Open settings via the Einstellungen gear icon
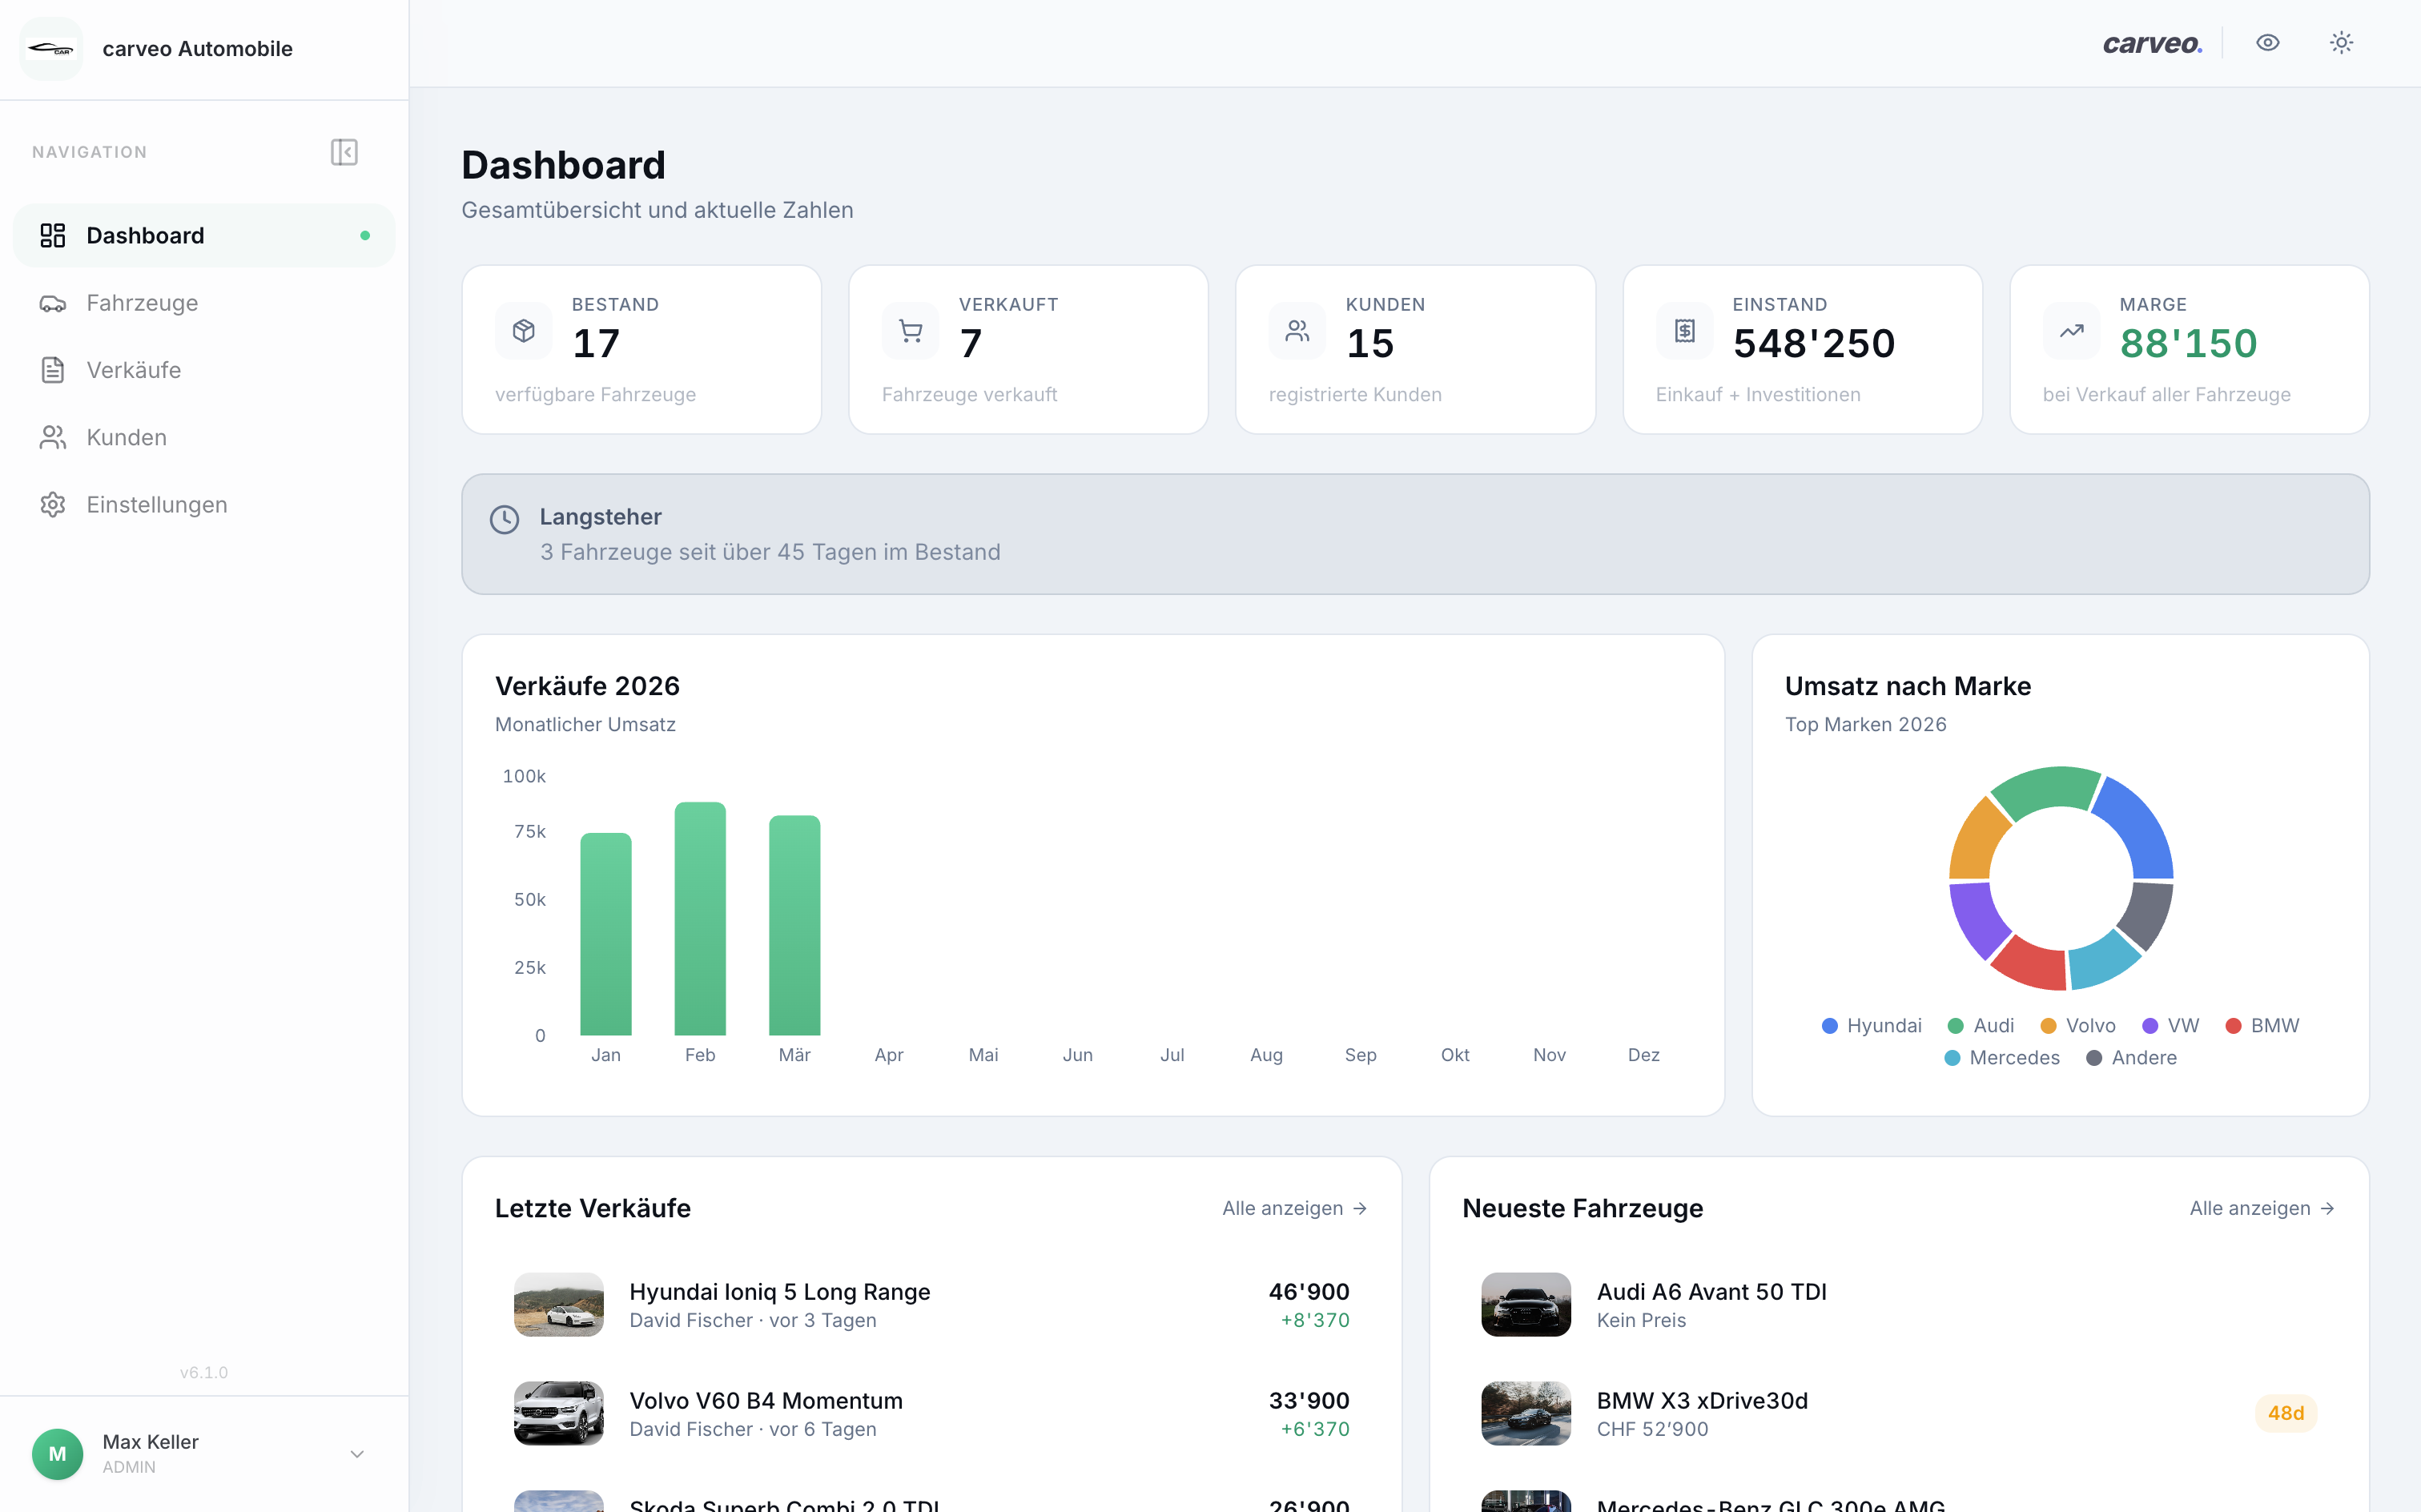 [53, 505]
